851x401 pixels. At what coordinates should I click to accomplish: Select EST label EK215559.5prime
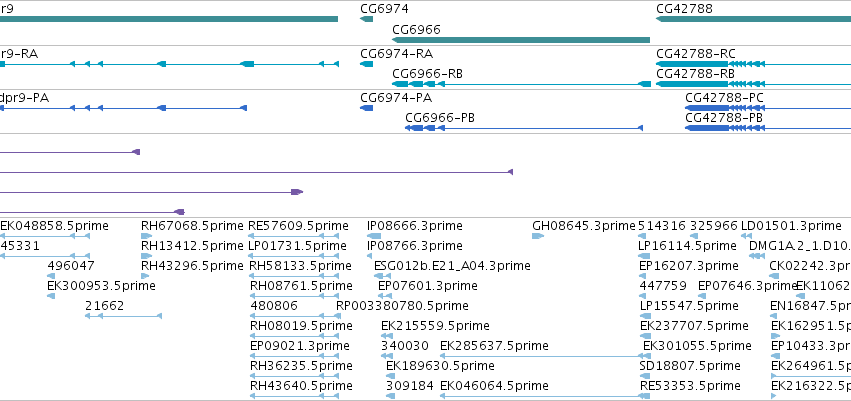coord(435,326)
